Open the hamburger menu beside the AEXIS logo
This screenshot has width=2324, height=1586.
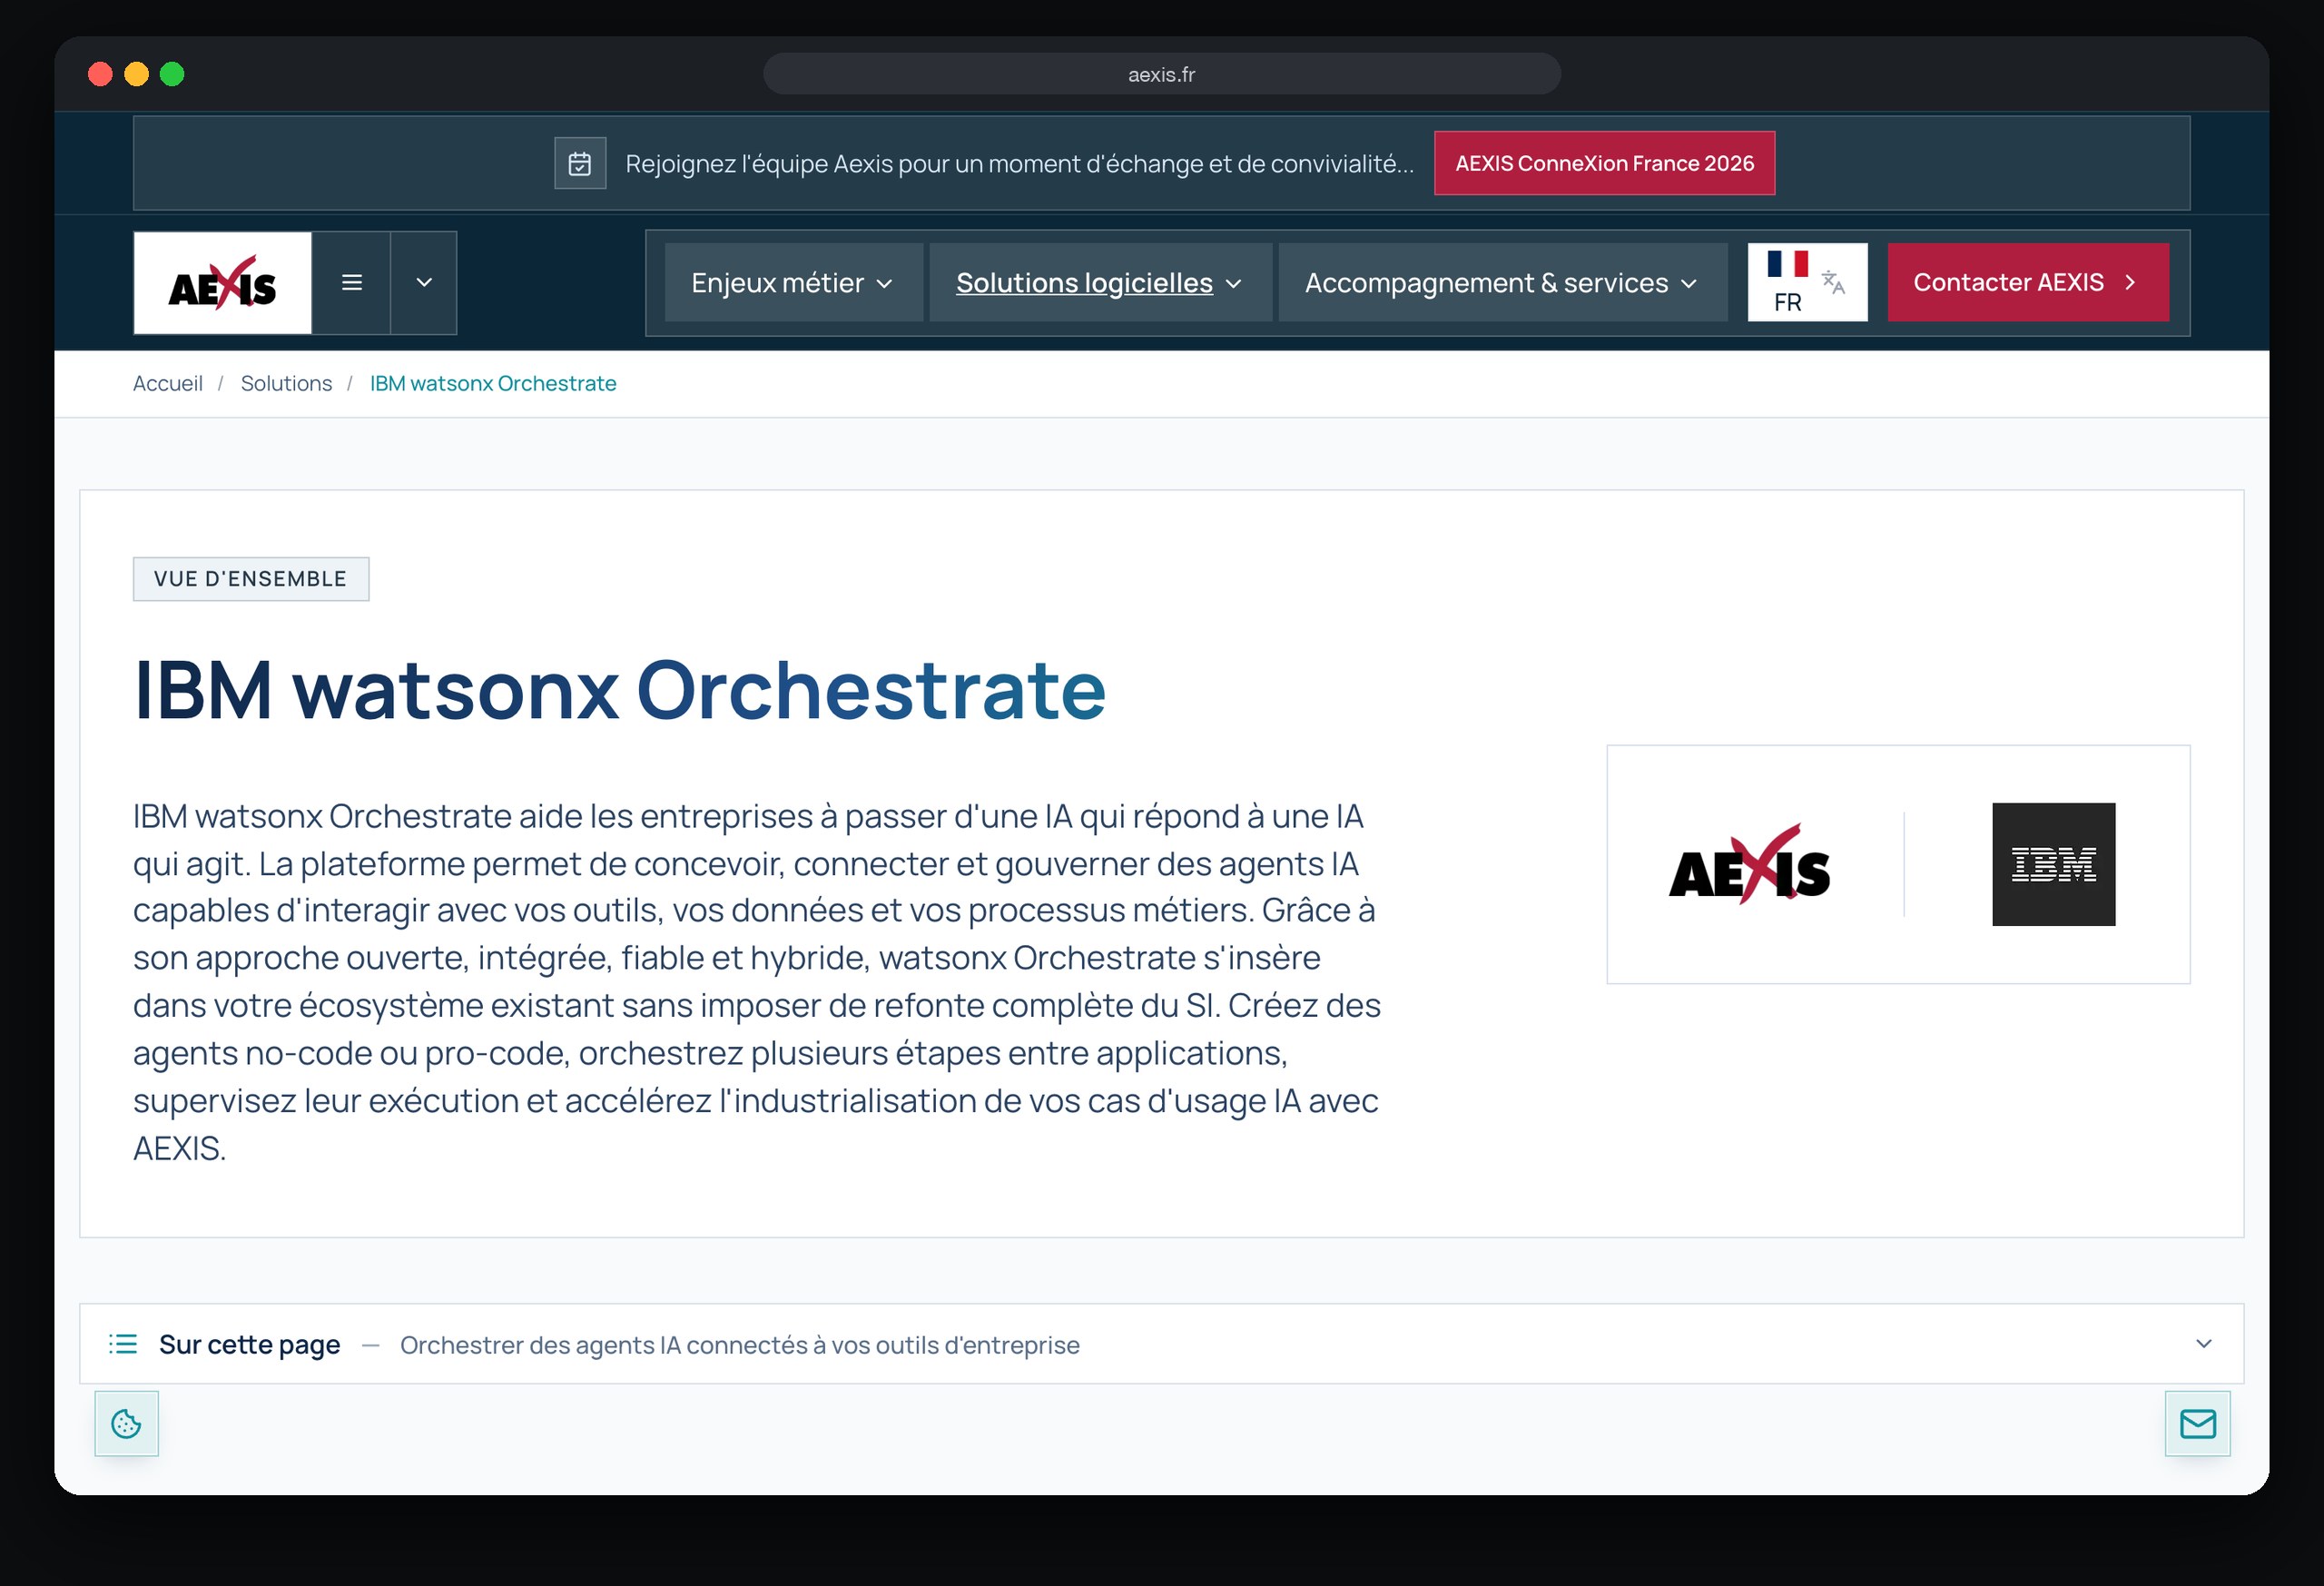pyautogui.click(x=351, y=283)
